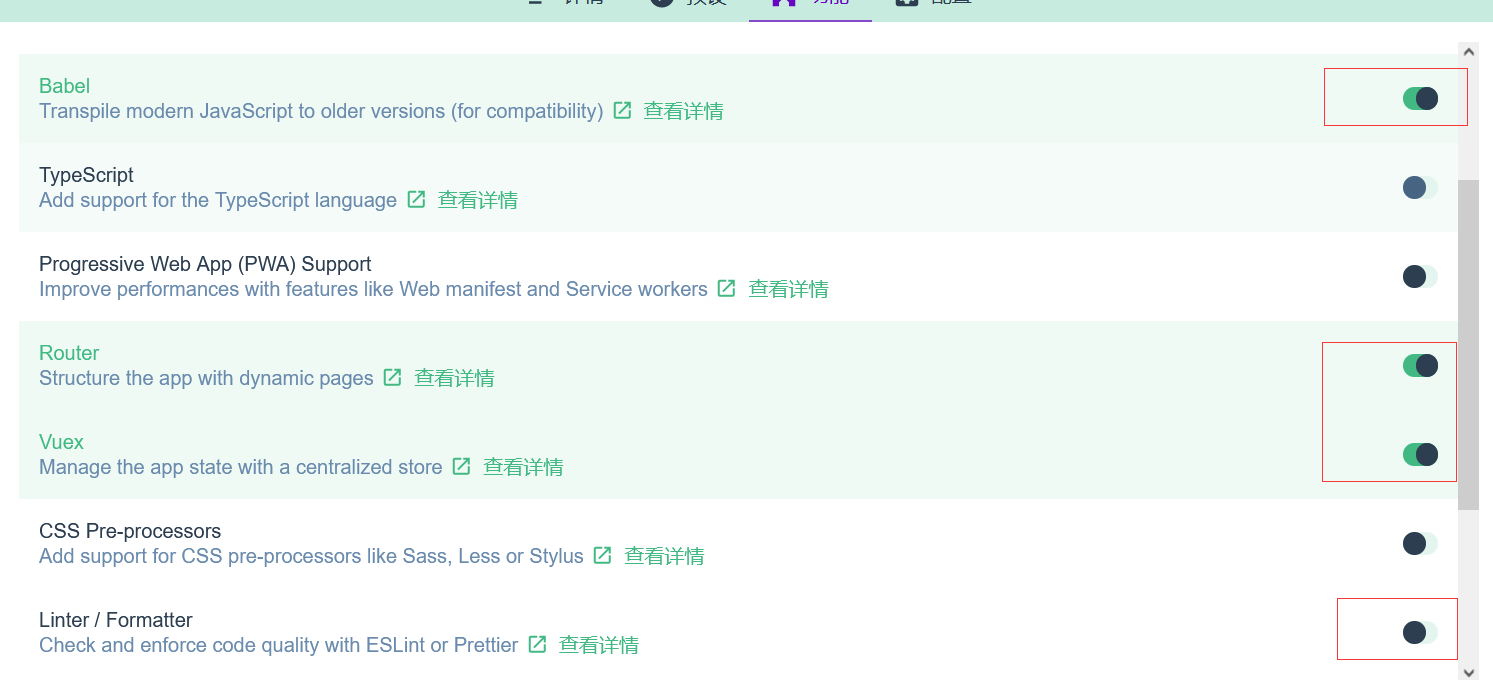This screenshot has height=680, width=1493.
Task: Open external link icon in Babel row
Action: pyautogui.click(x=622, y=110)
